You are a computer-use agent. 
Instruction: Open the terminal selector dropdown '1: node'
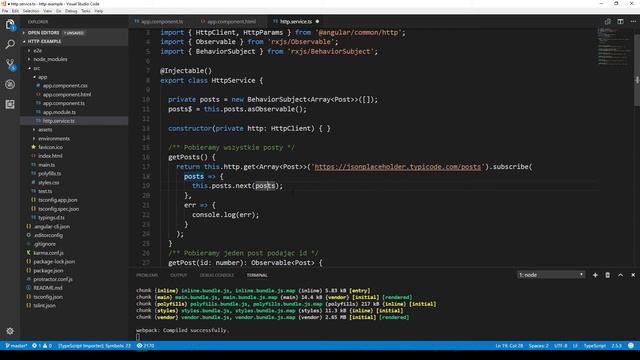point(551,275)
